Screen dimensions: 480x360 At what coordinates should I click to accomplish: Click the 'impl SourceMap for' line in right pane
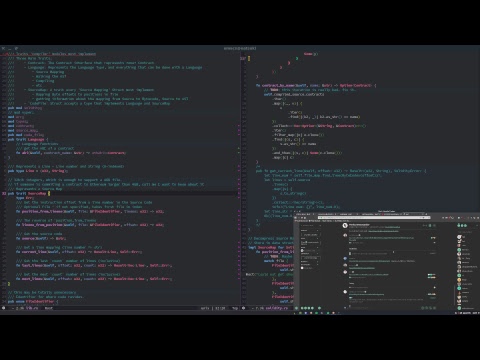point(271,247)
